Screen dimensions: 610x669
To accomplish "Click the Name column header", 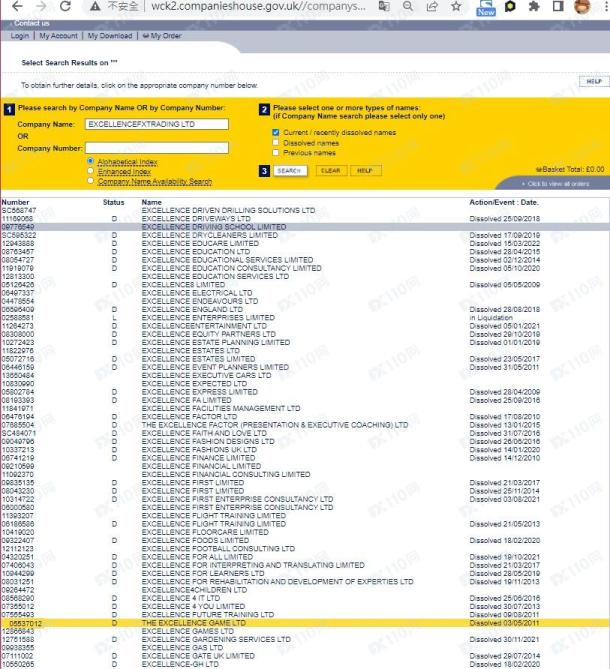I will coord(151,202).
